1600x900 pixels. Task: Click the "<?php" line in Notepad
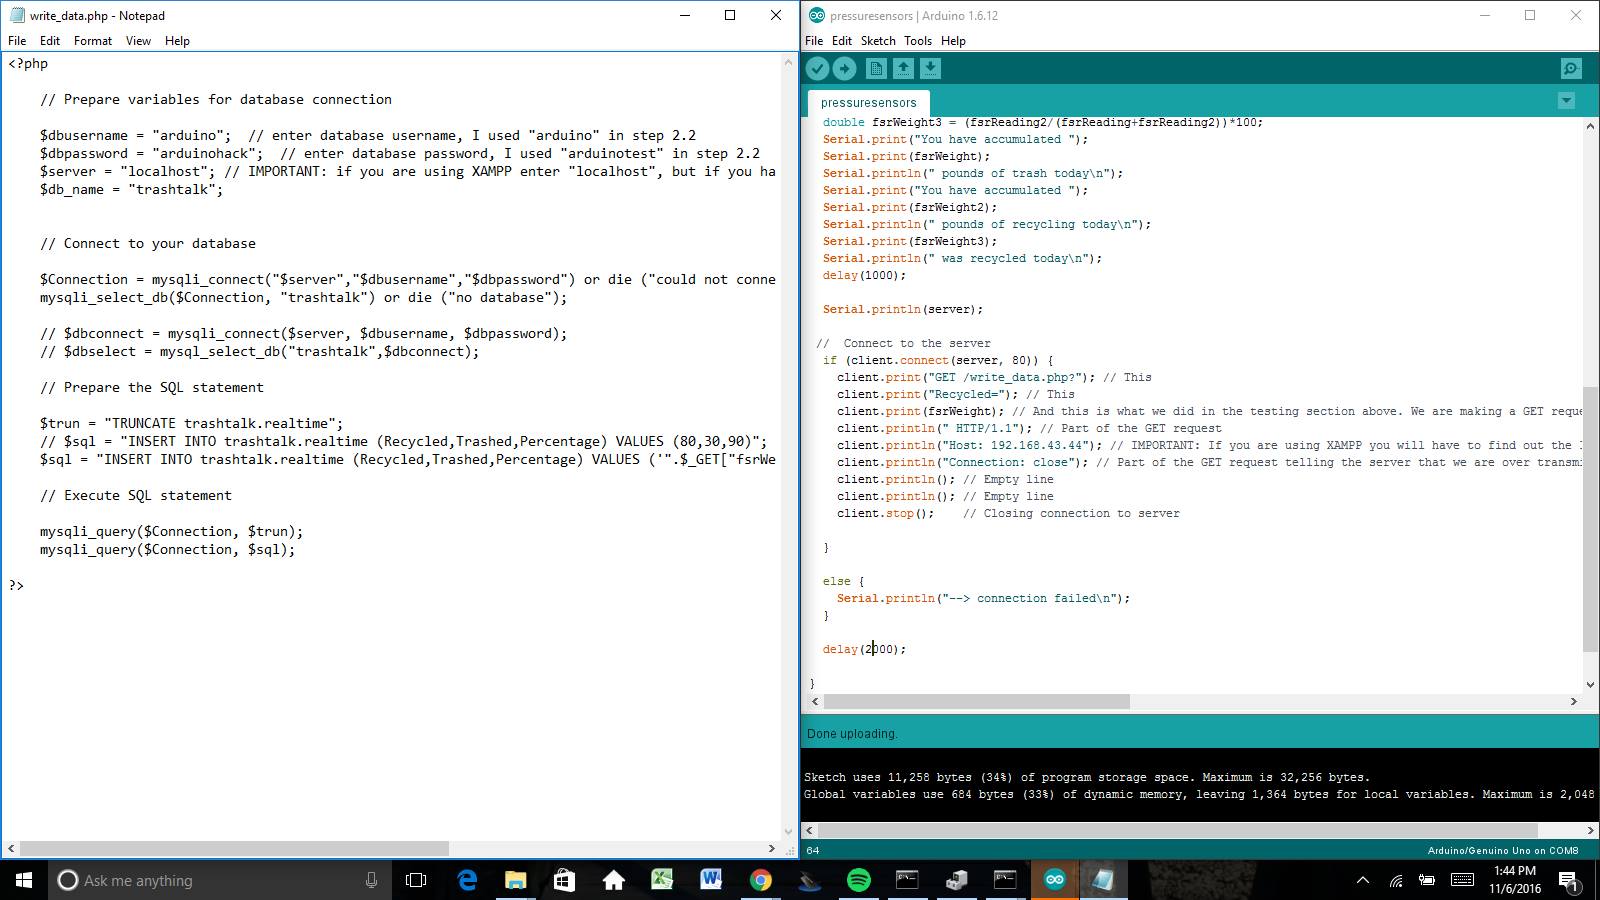(28, 63)
